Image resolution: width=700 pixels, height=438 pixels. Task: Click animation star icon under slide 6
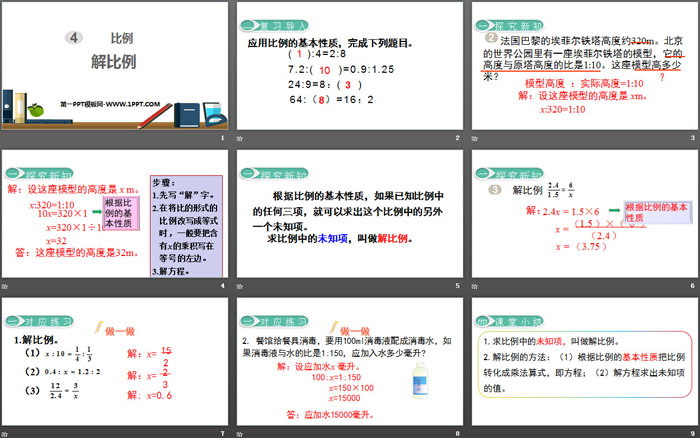475,286
